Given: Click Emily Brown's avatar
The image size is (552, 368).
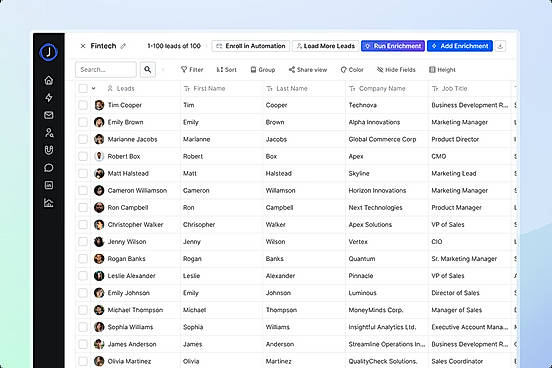Looking at the screenshot, I should pyautogui.click(x=99, y=122).
